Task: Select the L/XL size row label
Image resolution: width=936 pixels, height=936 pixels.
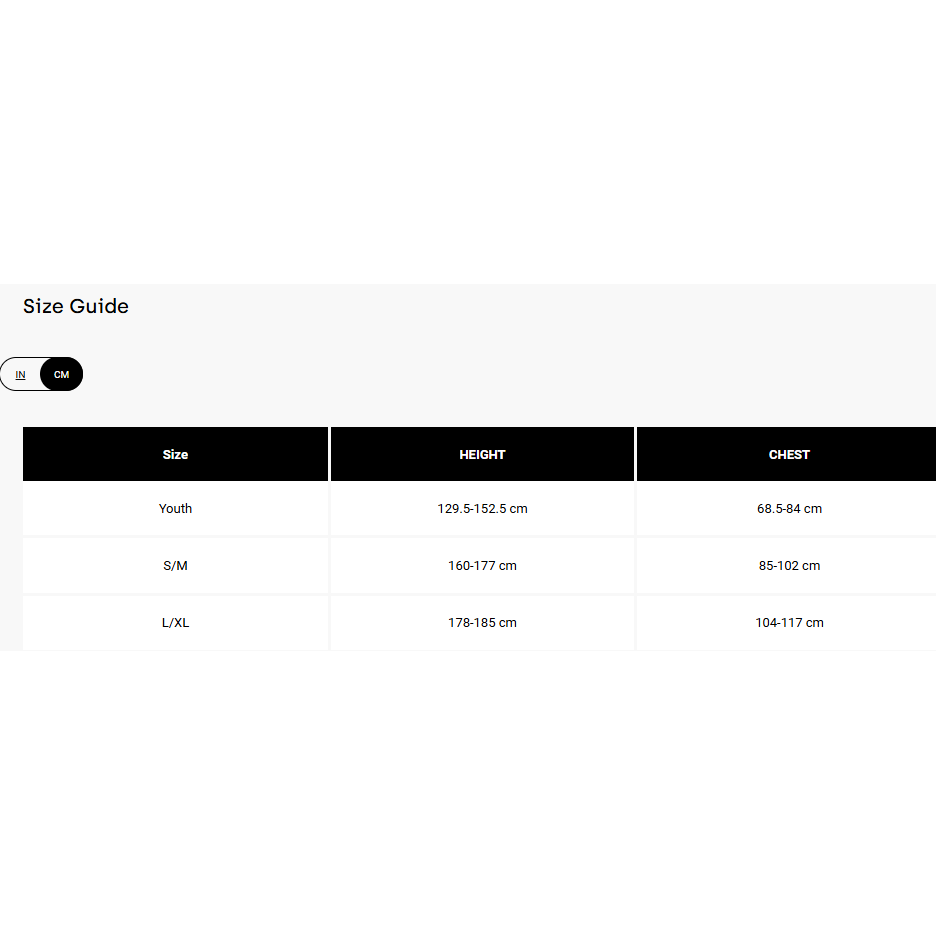Action: (x=175, y=622)
